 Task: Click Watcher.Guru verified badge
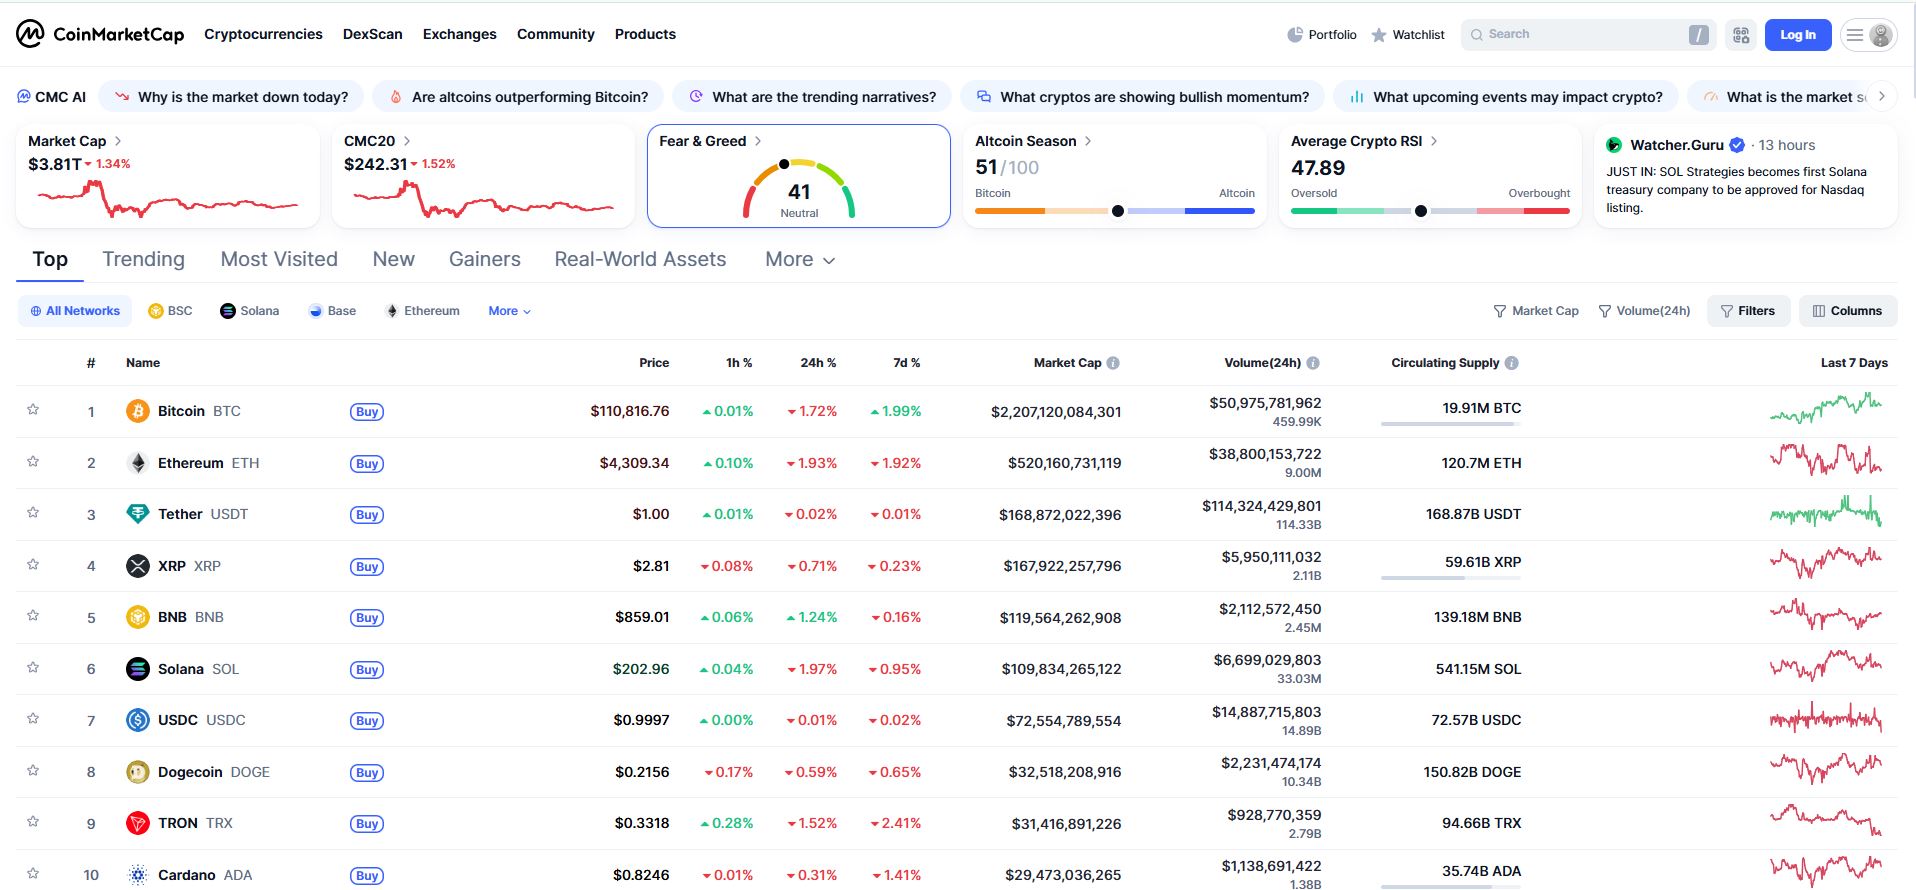[x=1737, y=145]
